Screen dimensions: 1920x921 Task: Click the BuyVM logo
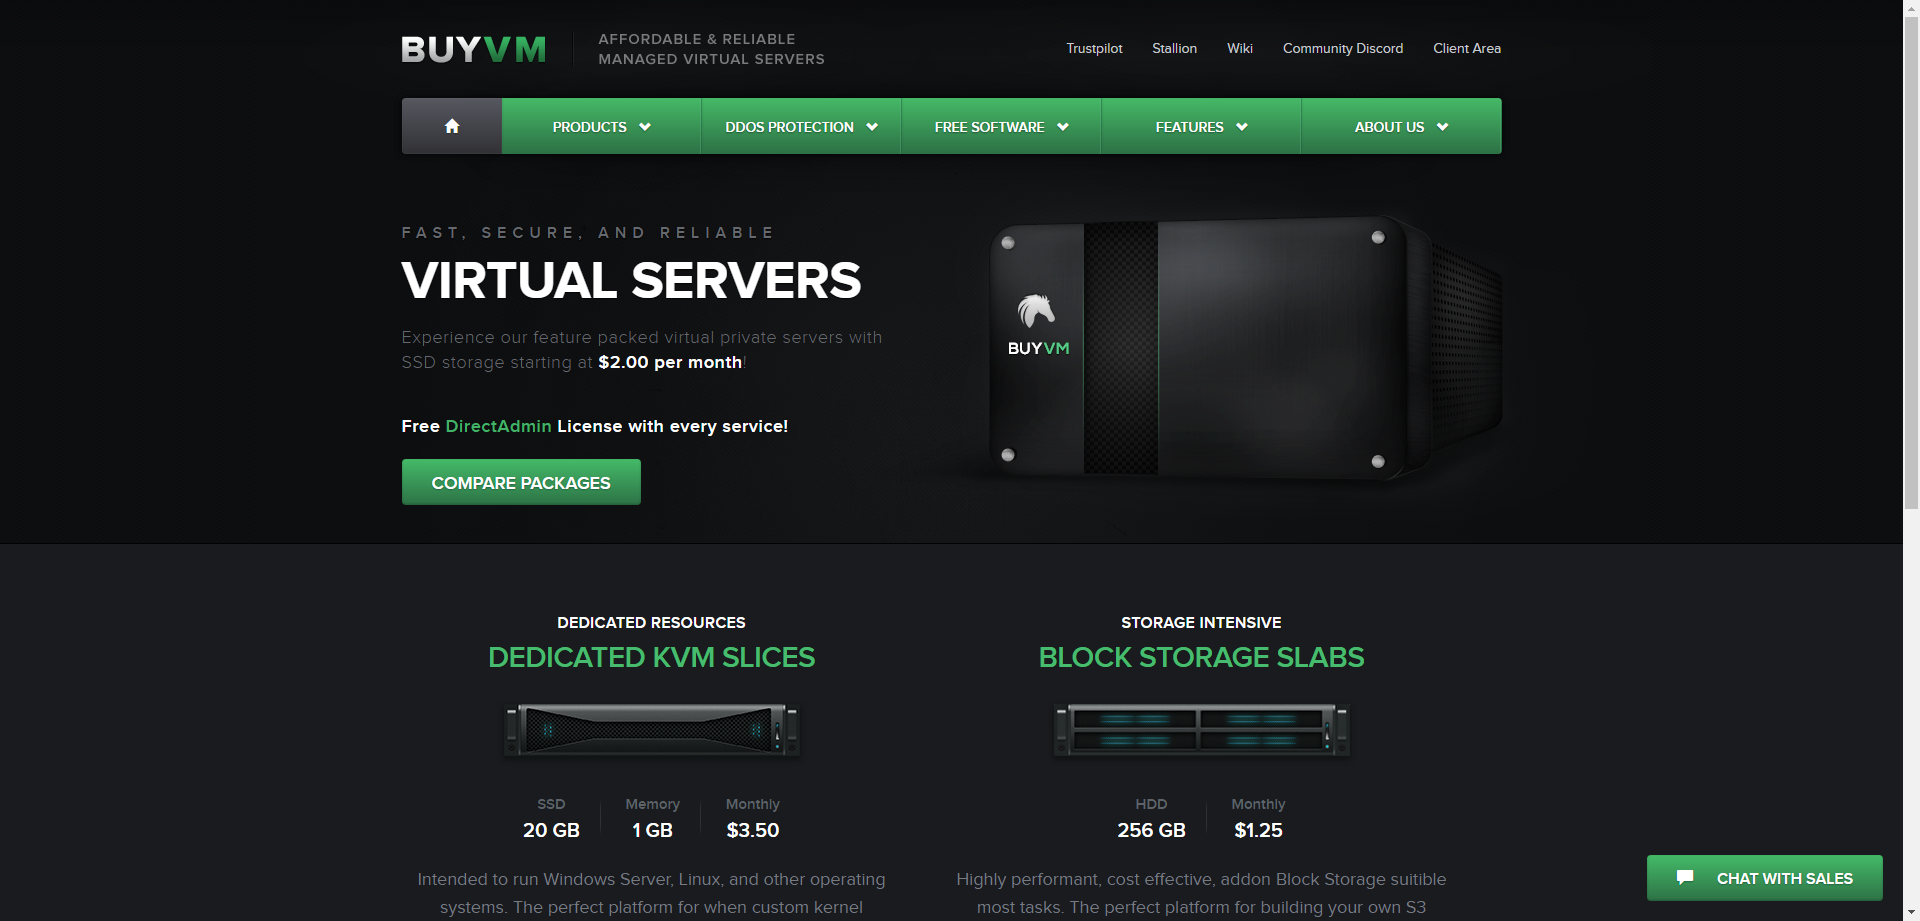[474, 49]
